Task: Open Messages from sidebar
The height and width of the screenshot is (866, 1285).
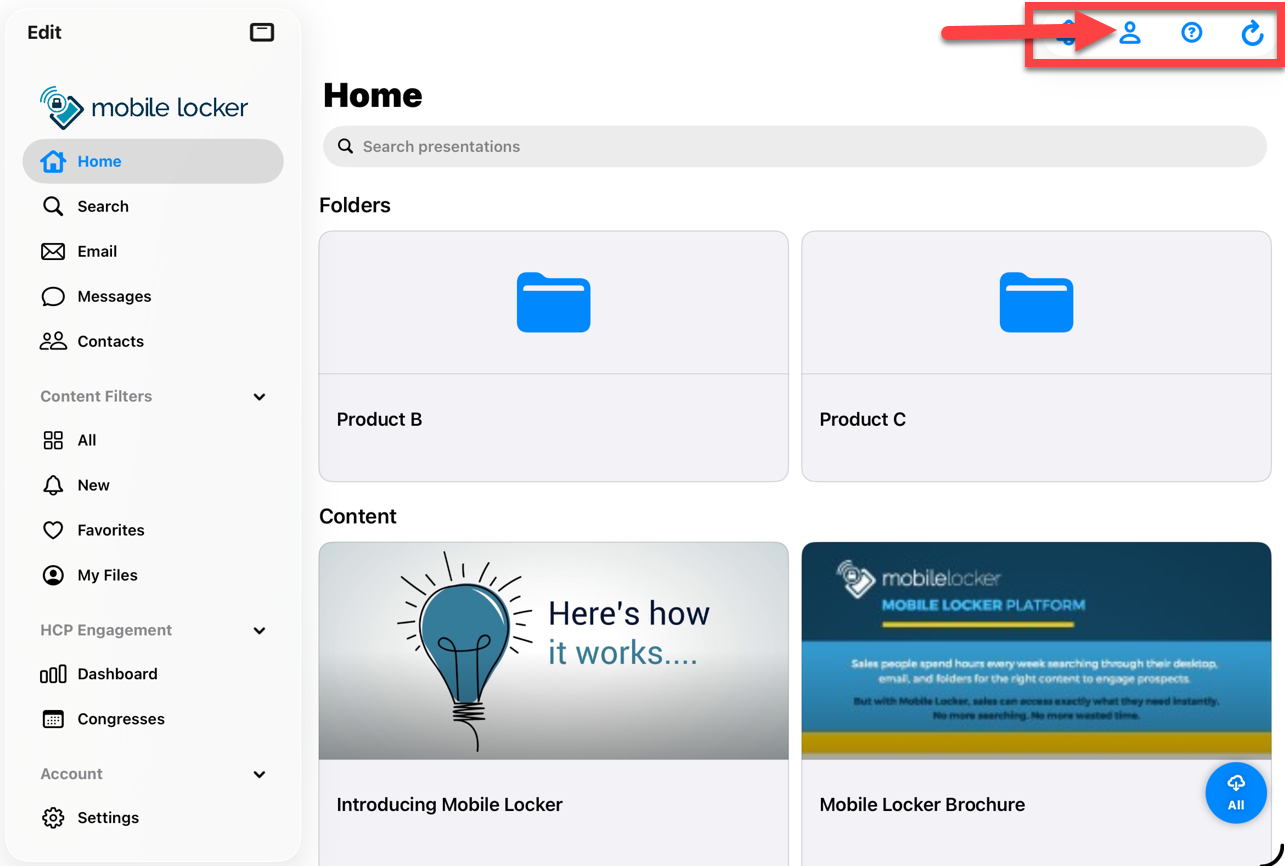Action: coord(153,296)
